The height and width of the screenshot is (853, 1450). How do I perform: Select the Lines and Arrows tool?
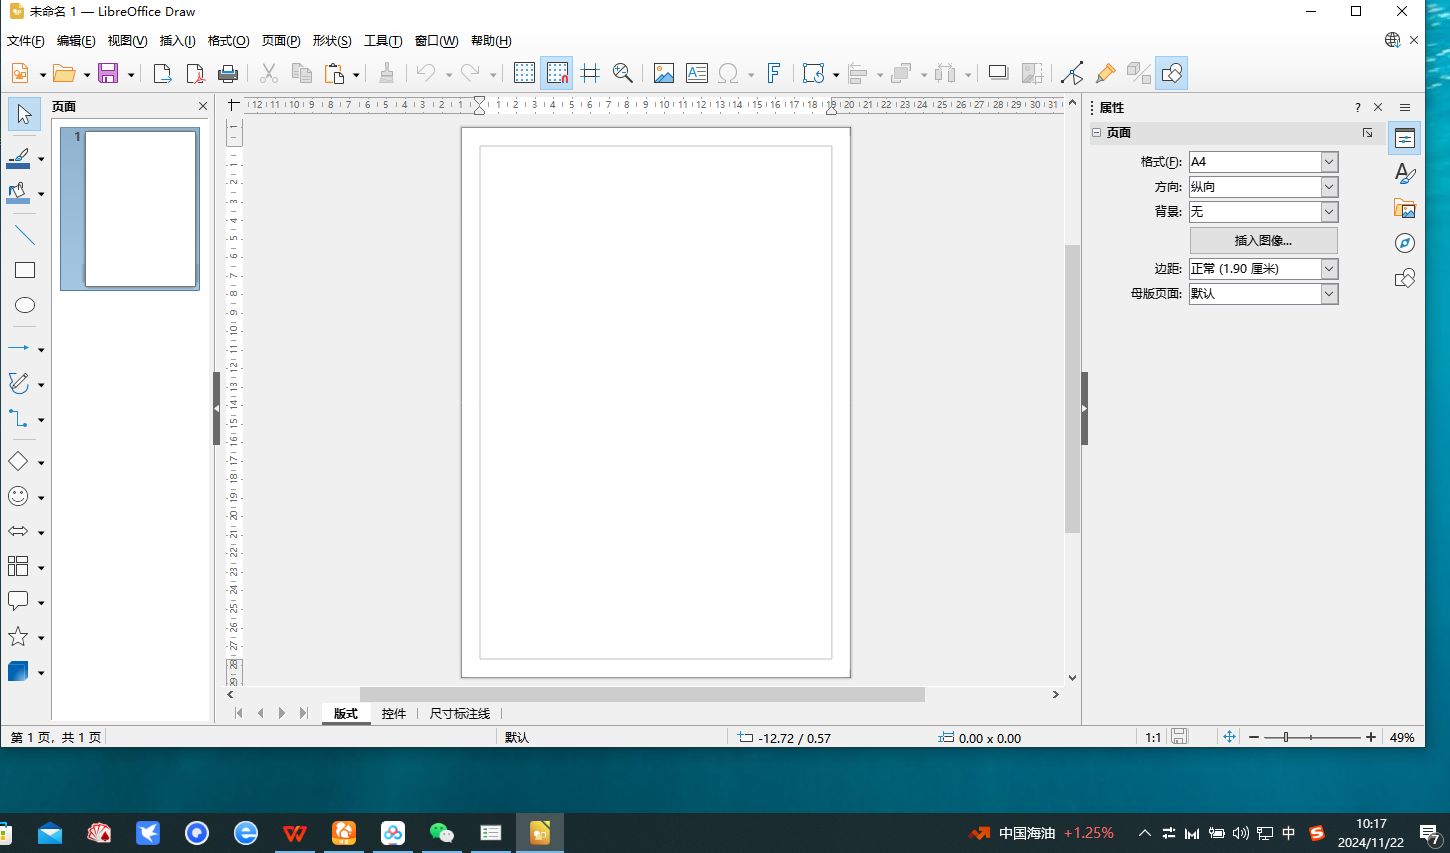tap(19, 348)
